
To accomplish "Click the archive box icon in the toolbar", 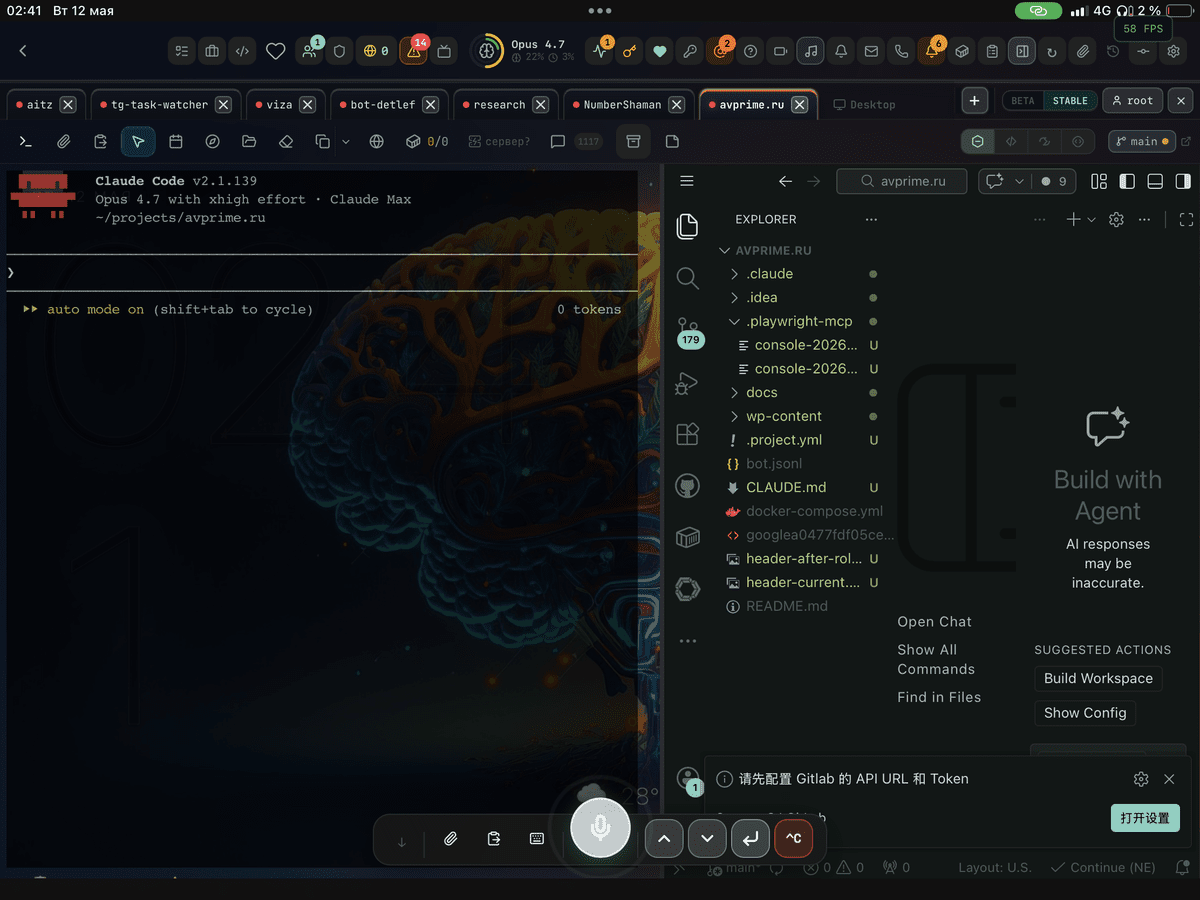I will 633,141.
